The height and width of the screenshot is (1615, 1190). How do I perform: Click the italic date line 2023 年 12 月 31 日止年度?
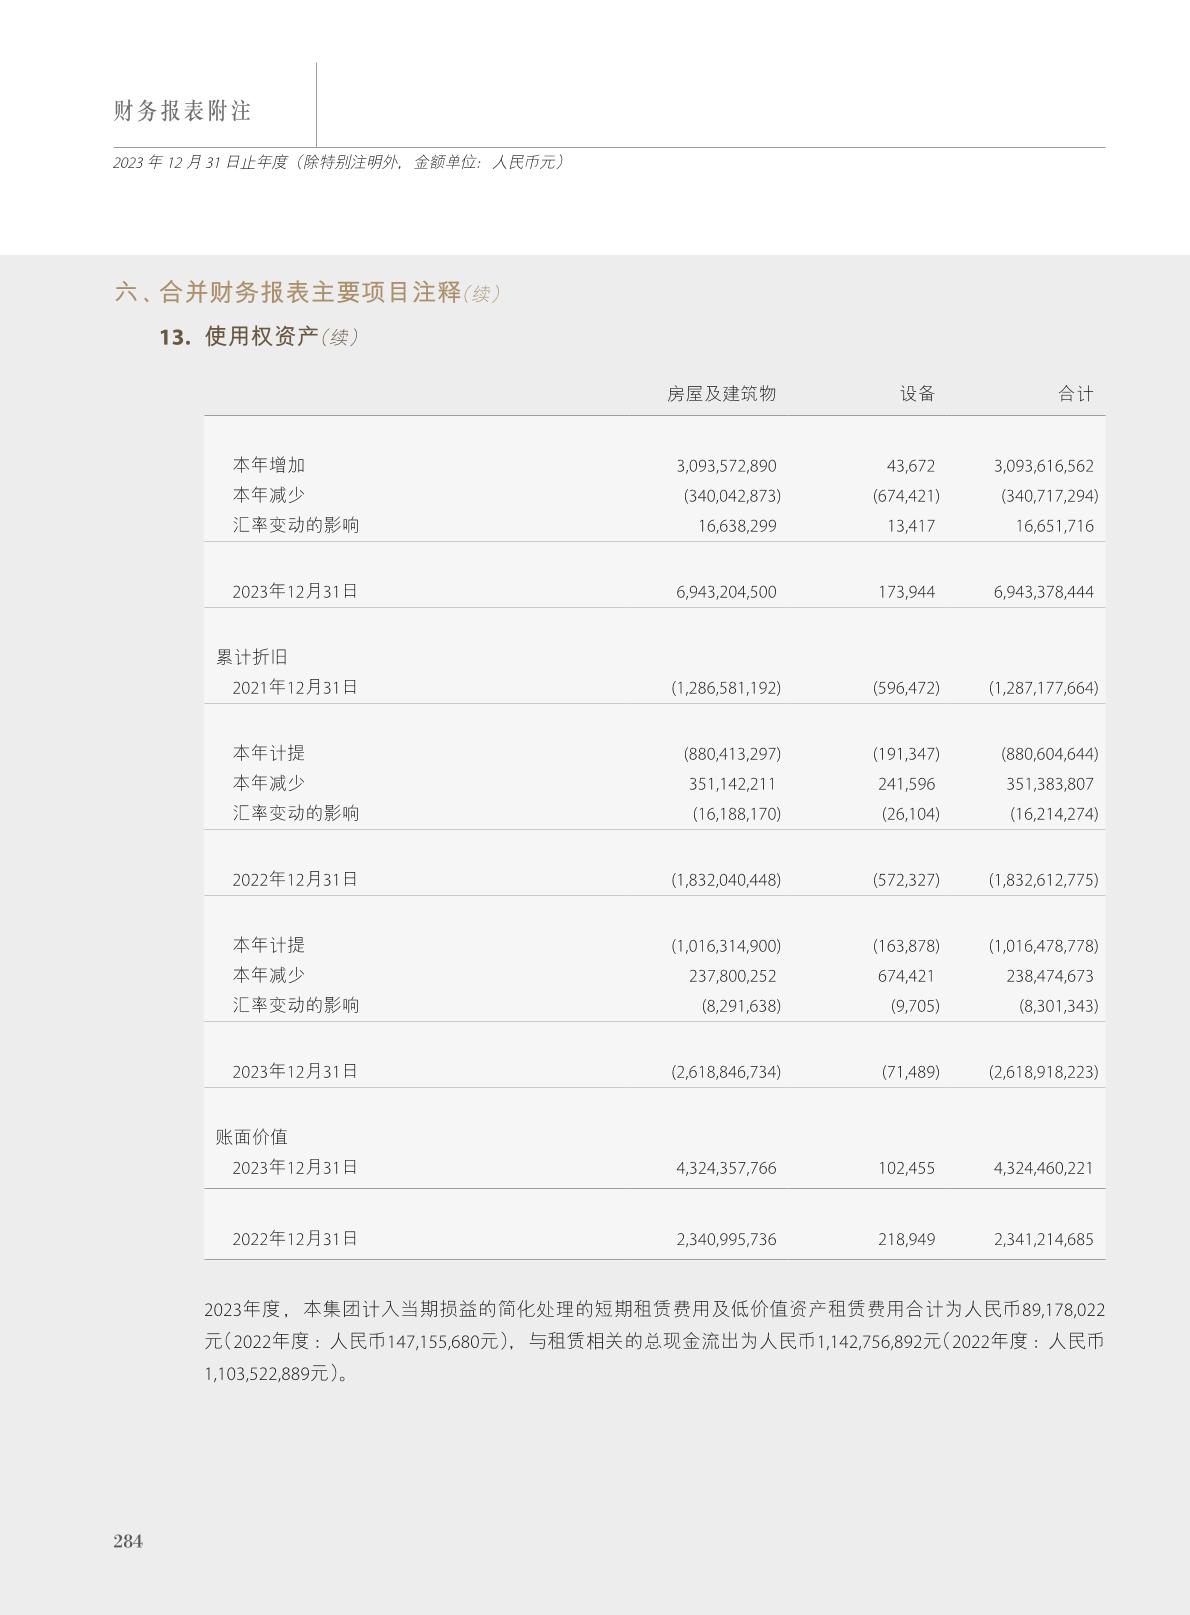[x=338, y=162]
